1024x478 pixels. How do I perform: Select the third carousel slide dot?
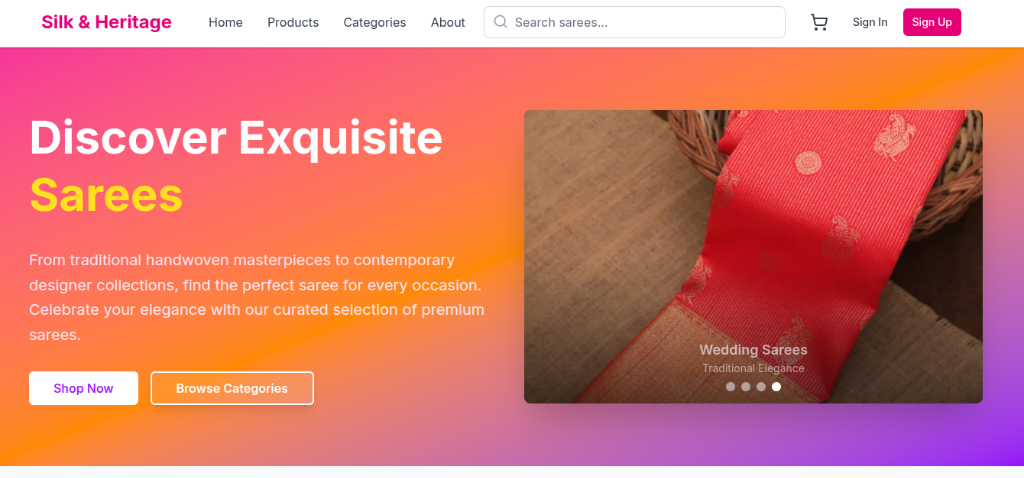[x=761, y=387]
